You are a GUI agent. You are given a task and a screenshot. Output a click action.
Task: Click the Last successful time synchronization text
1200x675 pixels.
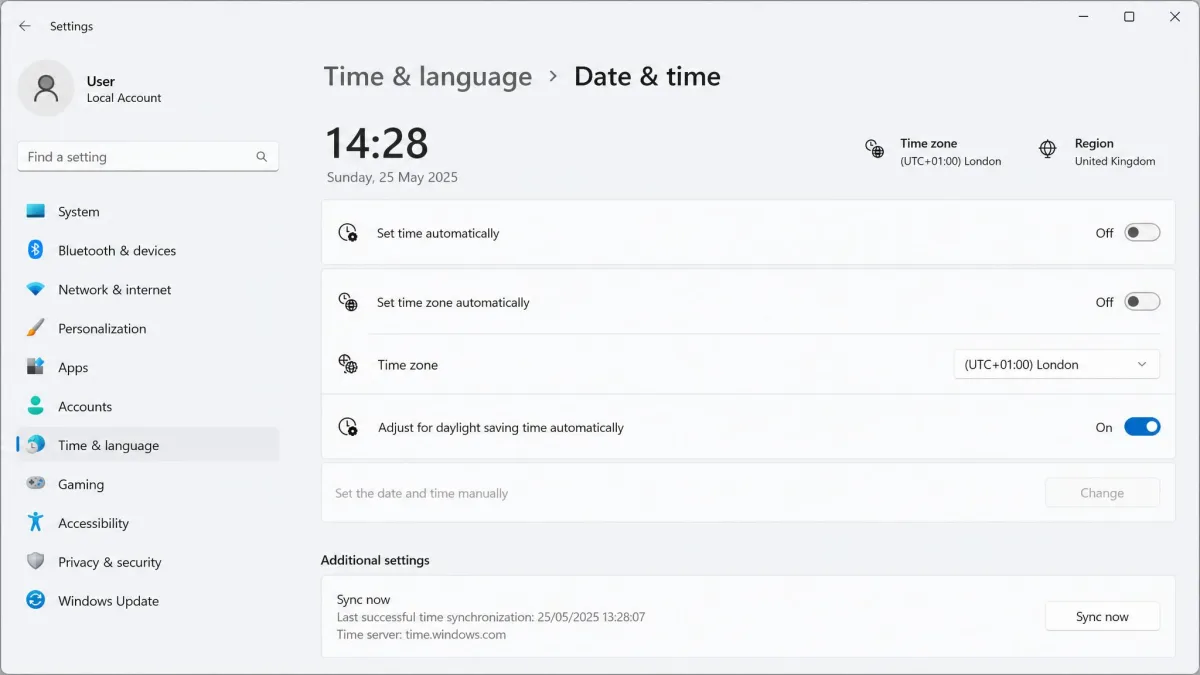[491, 617]
